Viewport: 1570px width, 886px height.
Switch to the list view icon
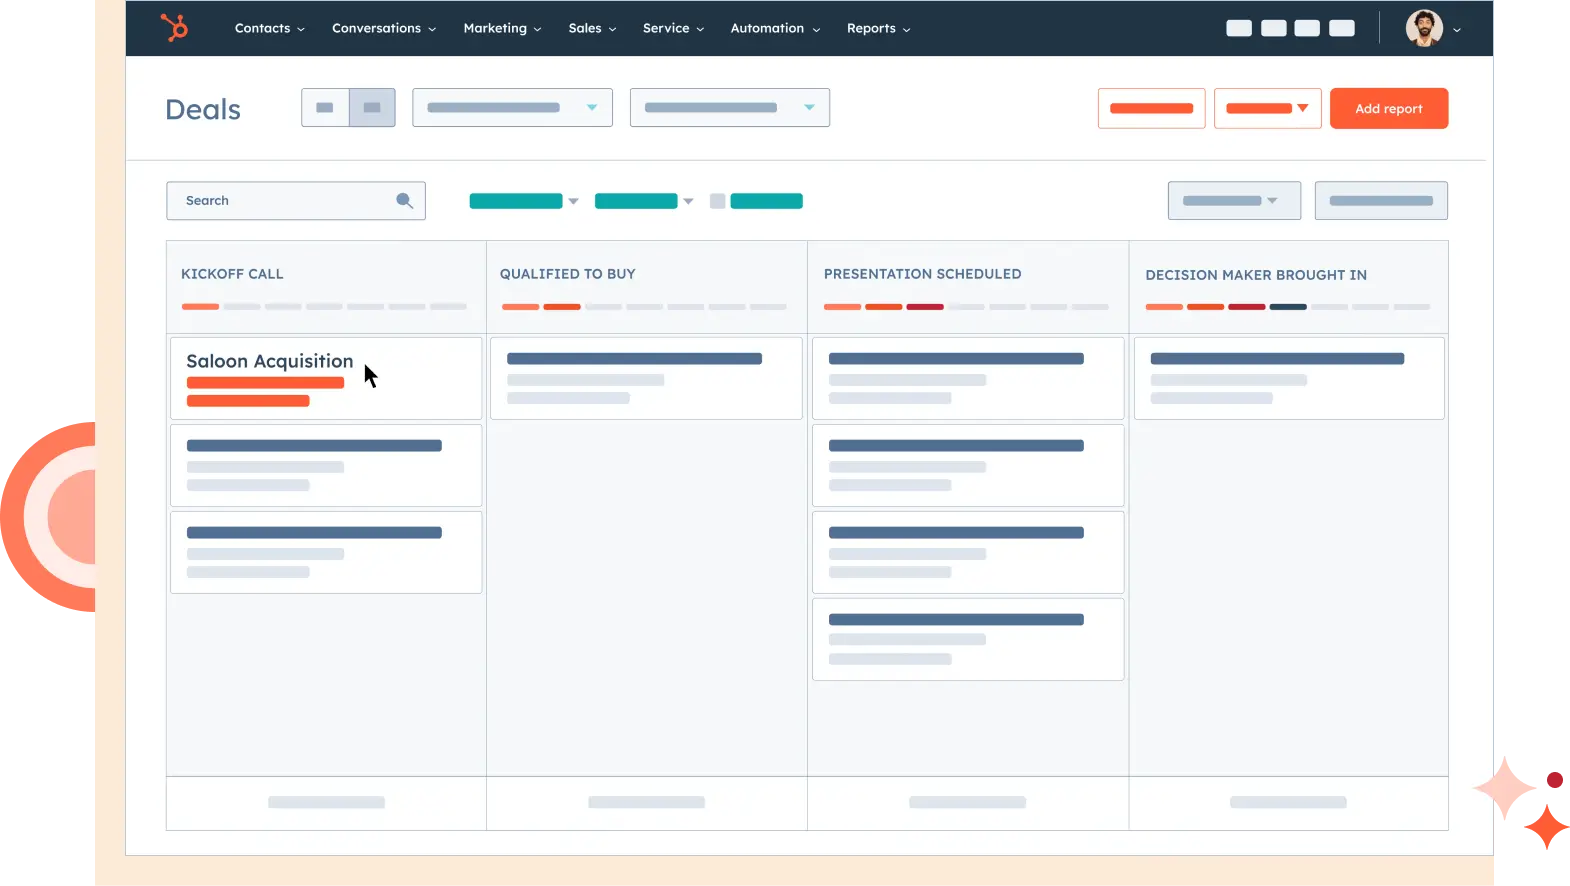pyautogui.click(x=325, y=108)
